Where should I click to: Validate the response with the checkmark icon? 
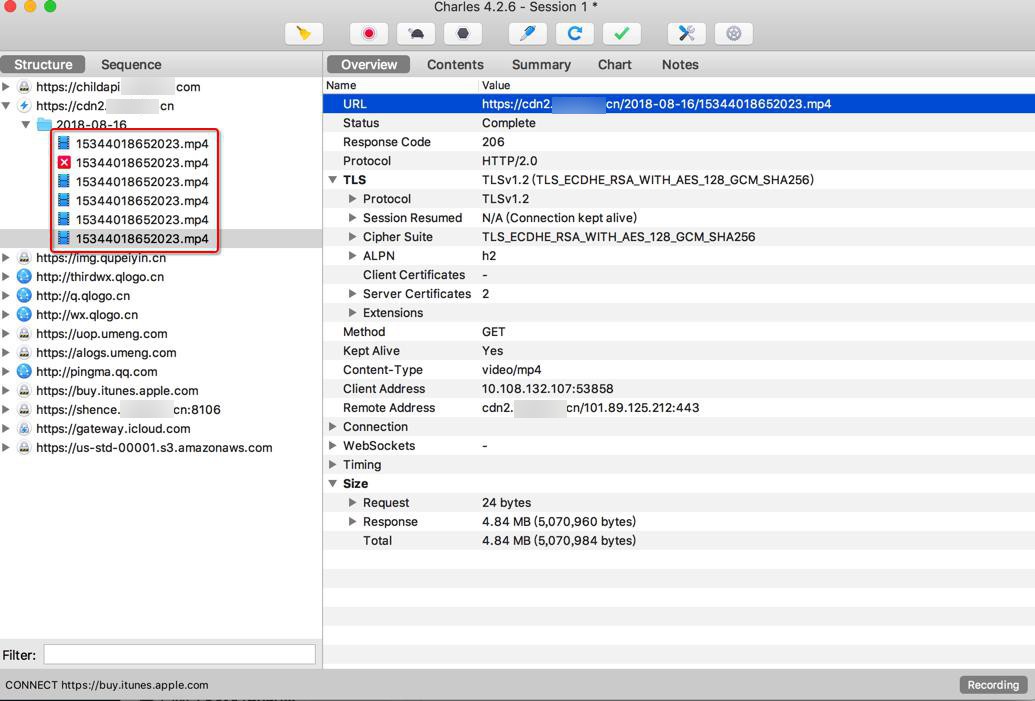pyautogui.click(x=621, y=33)
